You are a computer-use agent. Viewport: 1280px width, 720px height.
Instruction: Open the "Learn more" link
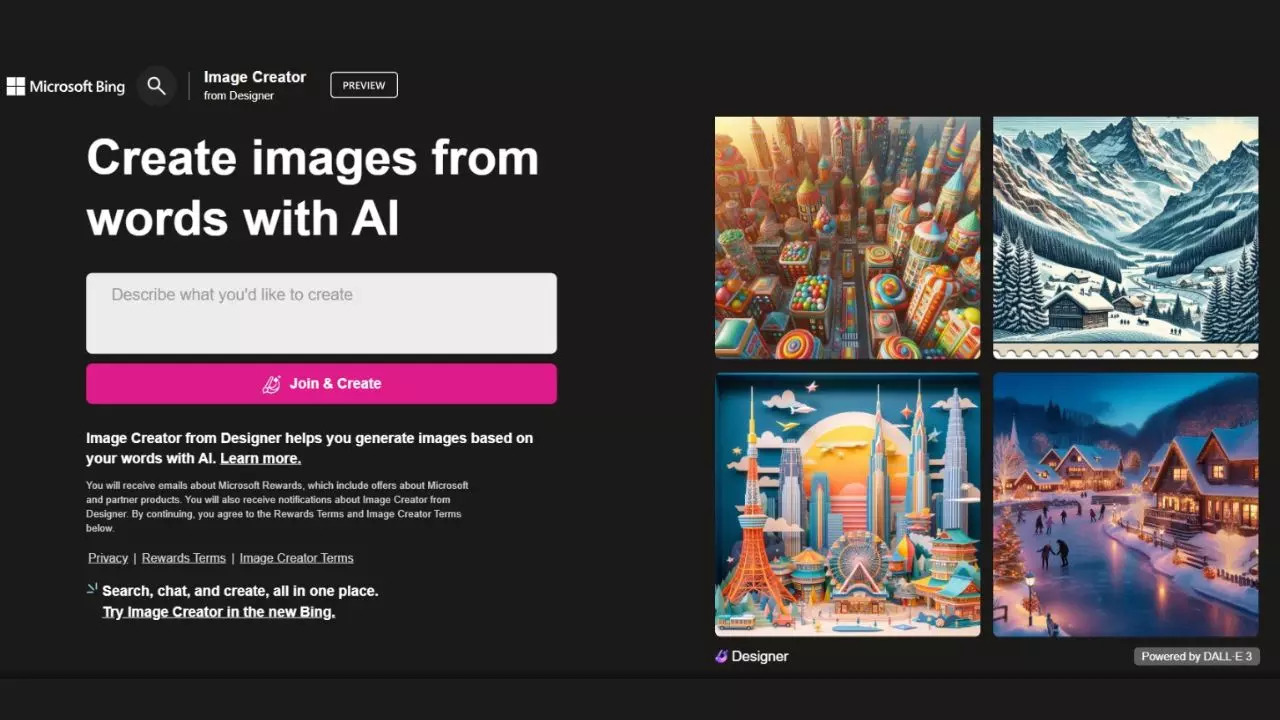click(x=260, y=458)
